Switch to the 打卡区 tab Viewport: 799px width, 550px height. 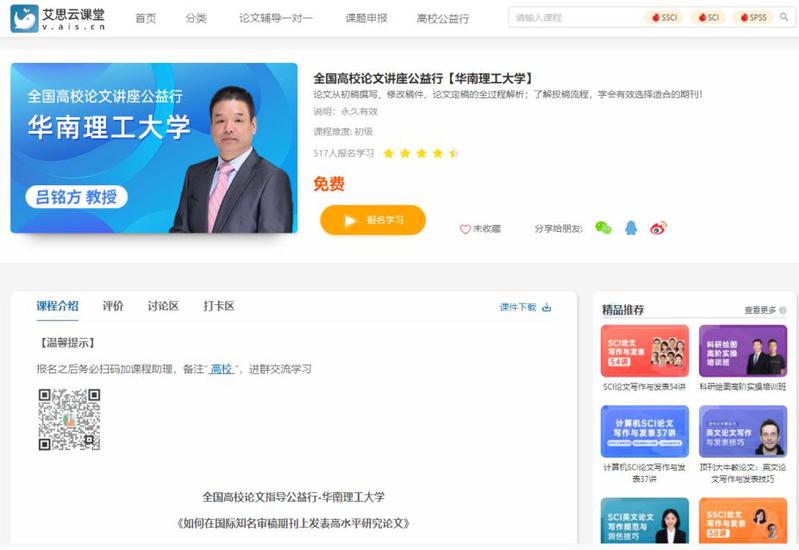coord(219,306)
